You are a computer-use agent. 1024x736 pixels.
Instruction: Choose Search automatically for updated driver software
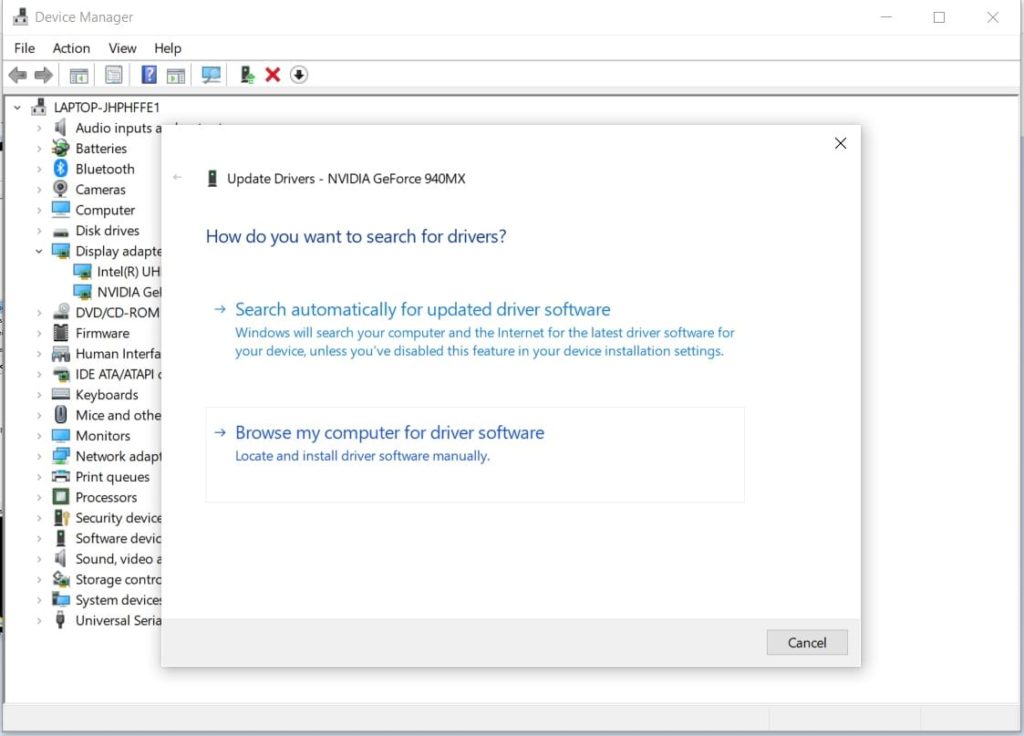(475, 330)
